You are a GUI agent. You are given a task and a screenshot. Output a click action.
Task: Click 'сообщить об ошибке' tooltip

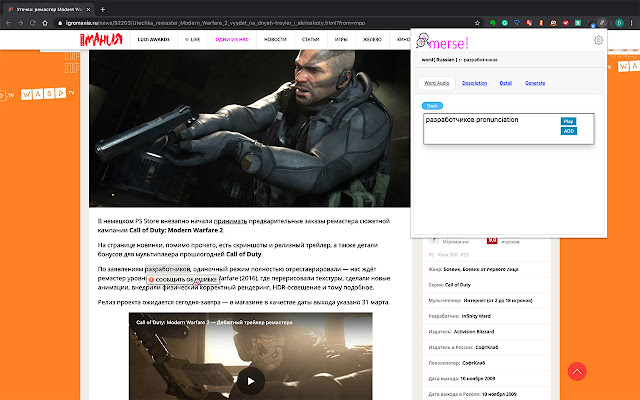click(x=182, y=280)
